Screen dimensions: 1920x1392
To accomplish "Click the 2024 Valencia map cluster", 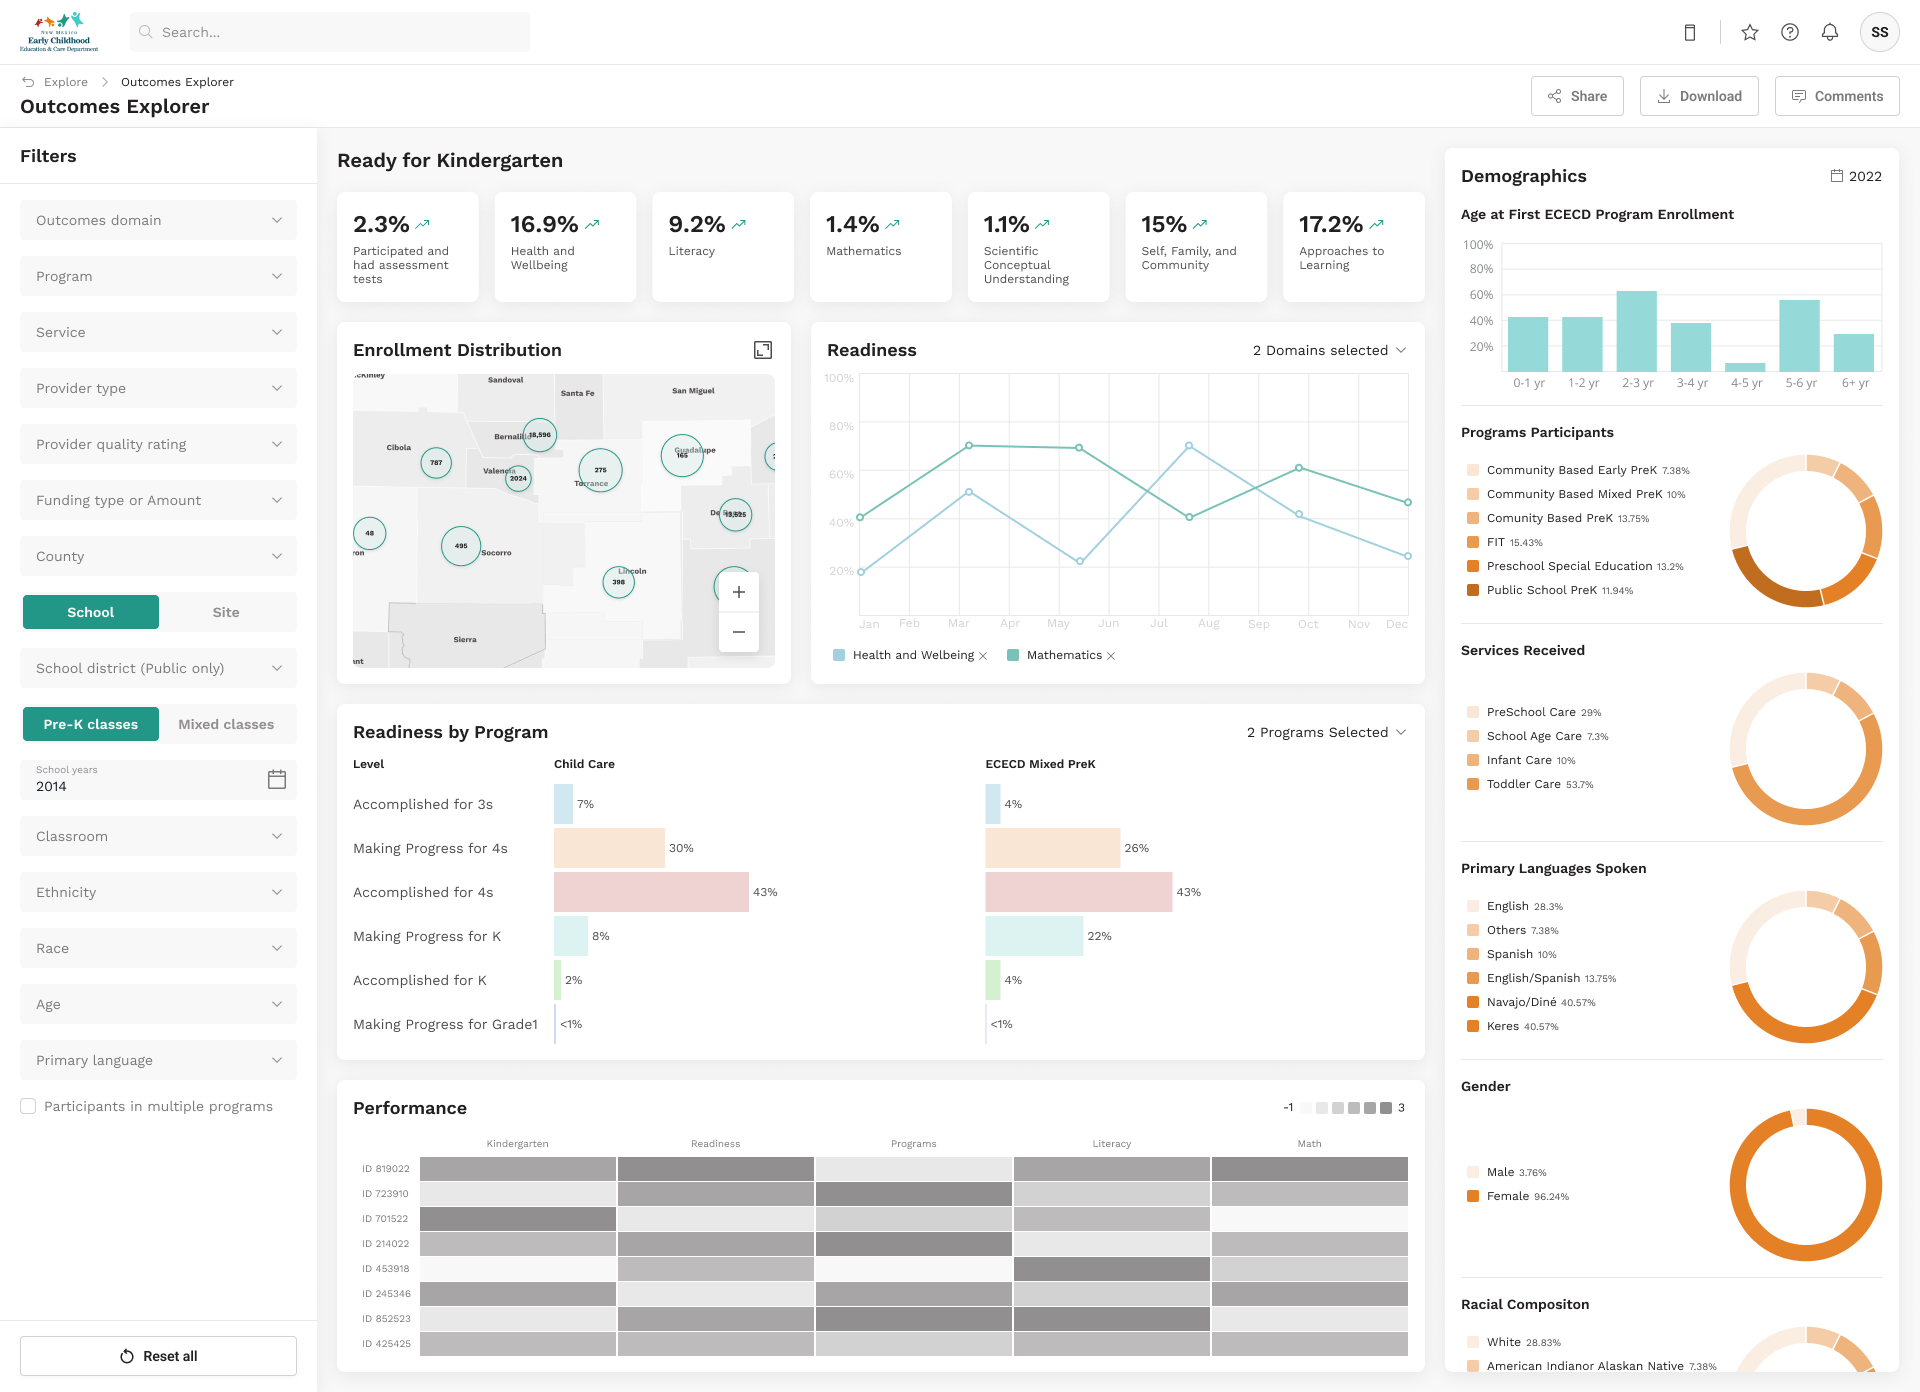I will (518, 478).
